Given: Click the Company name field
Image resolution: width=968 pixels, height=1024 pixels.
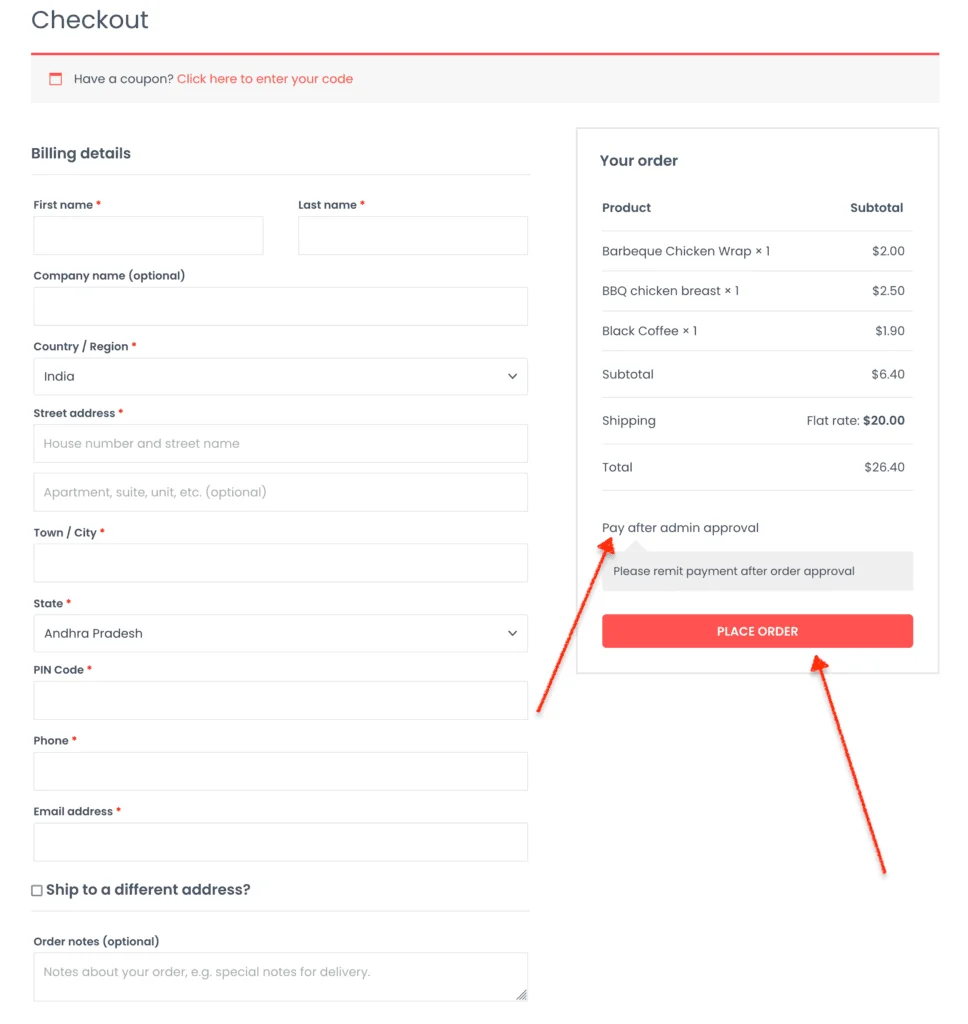Looking at the screenshot, I should pyautogui.click(x=280, y=306).
